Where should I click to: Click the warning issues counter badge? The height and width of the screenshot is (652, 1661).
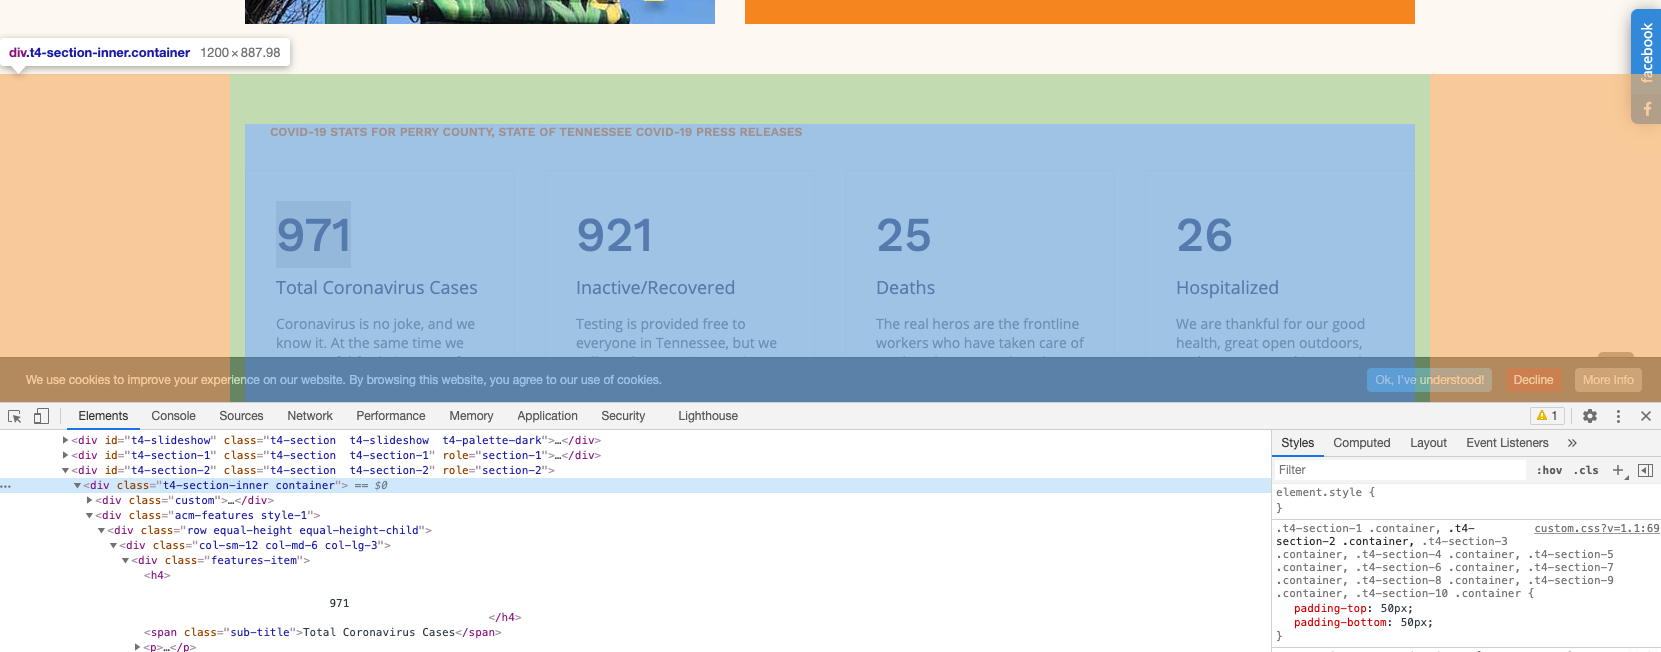point(1547,416)
